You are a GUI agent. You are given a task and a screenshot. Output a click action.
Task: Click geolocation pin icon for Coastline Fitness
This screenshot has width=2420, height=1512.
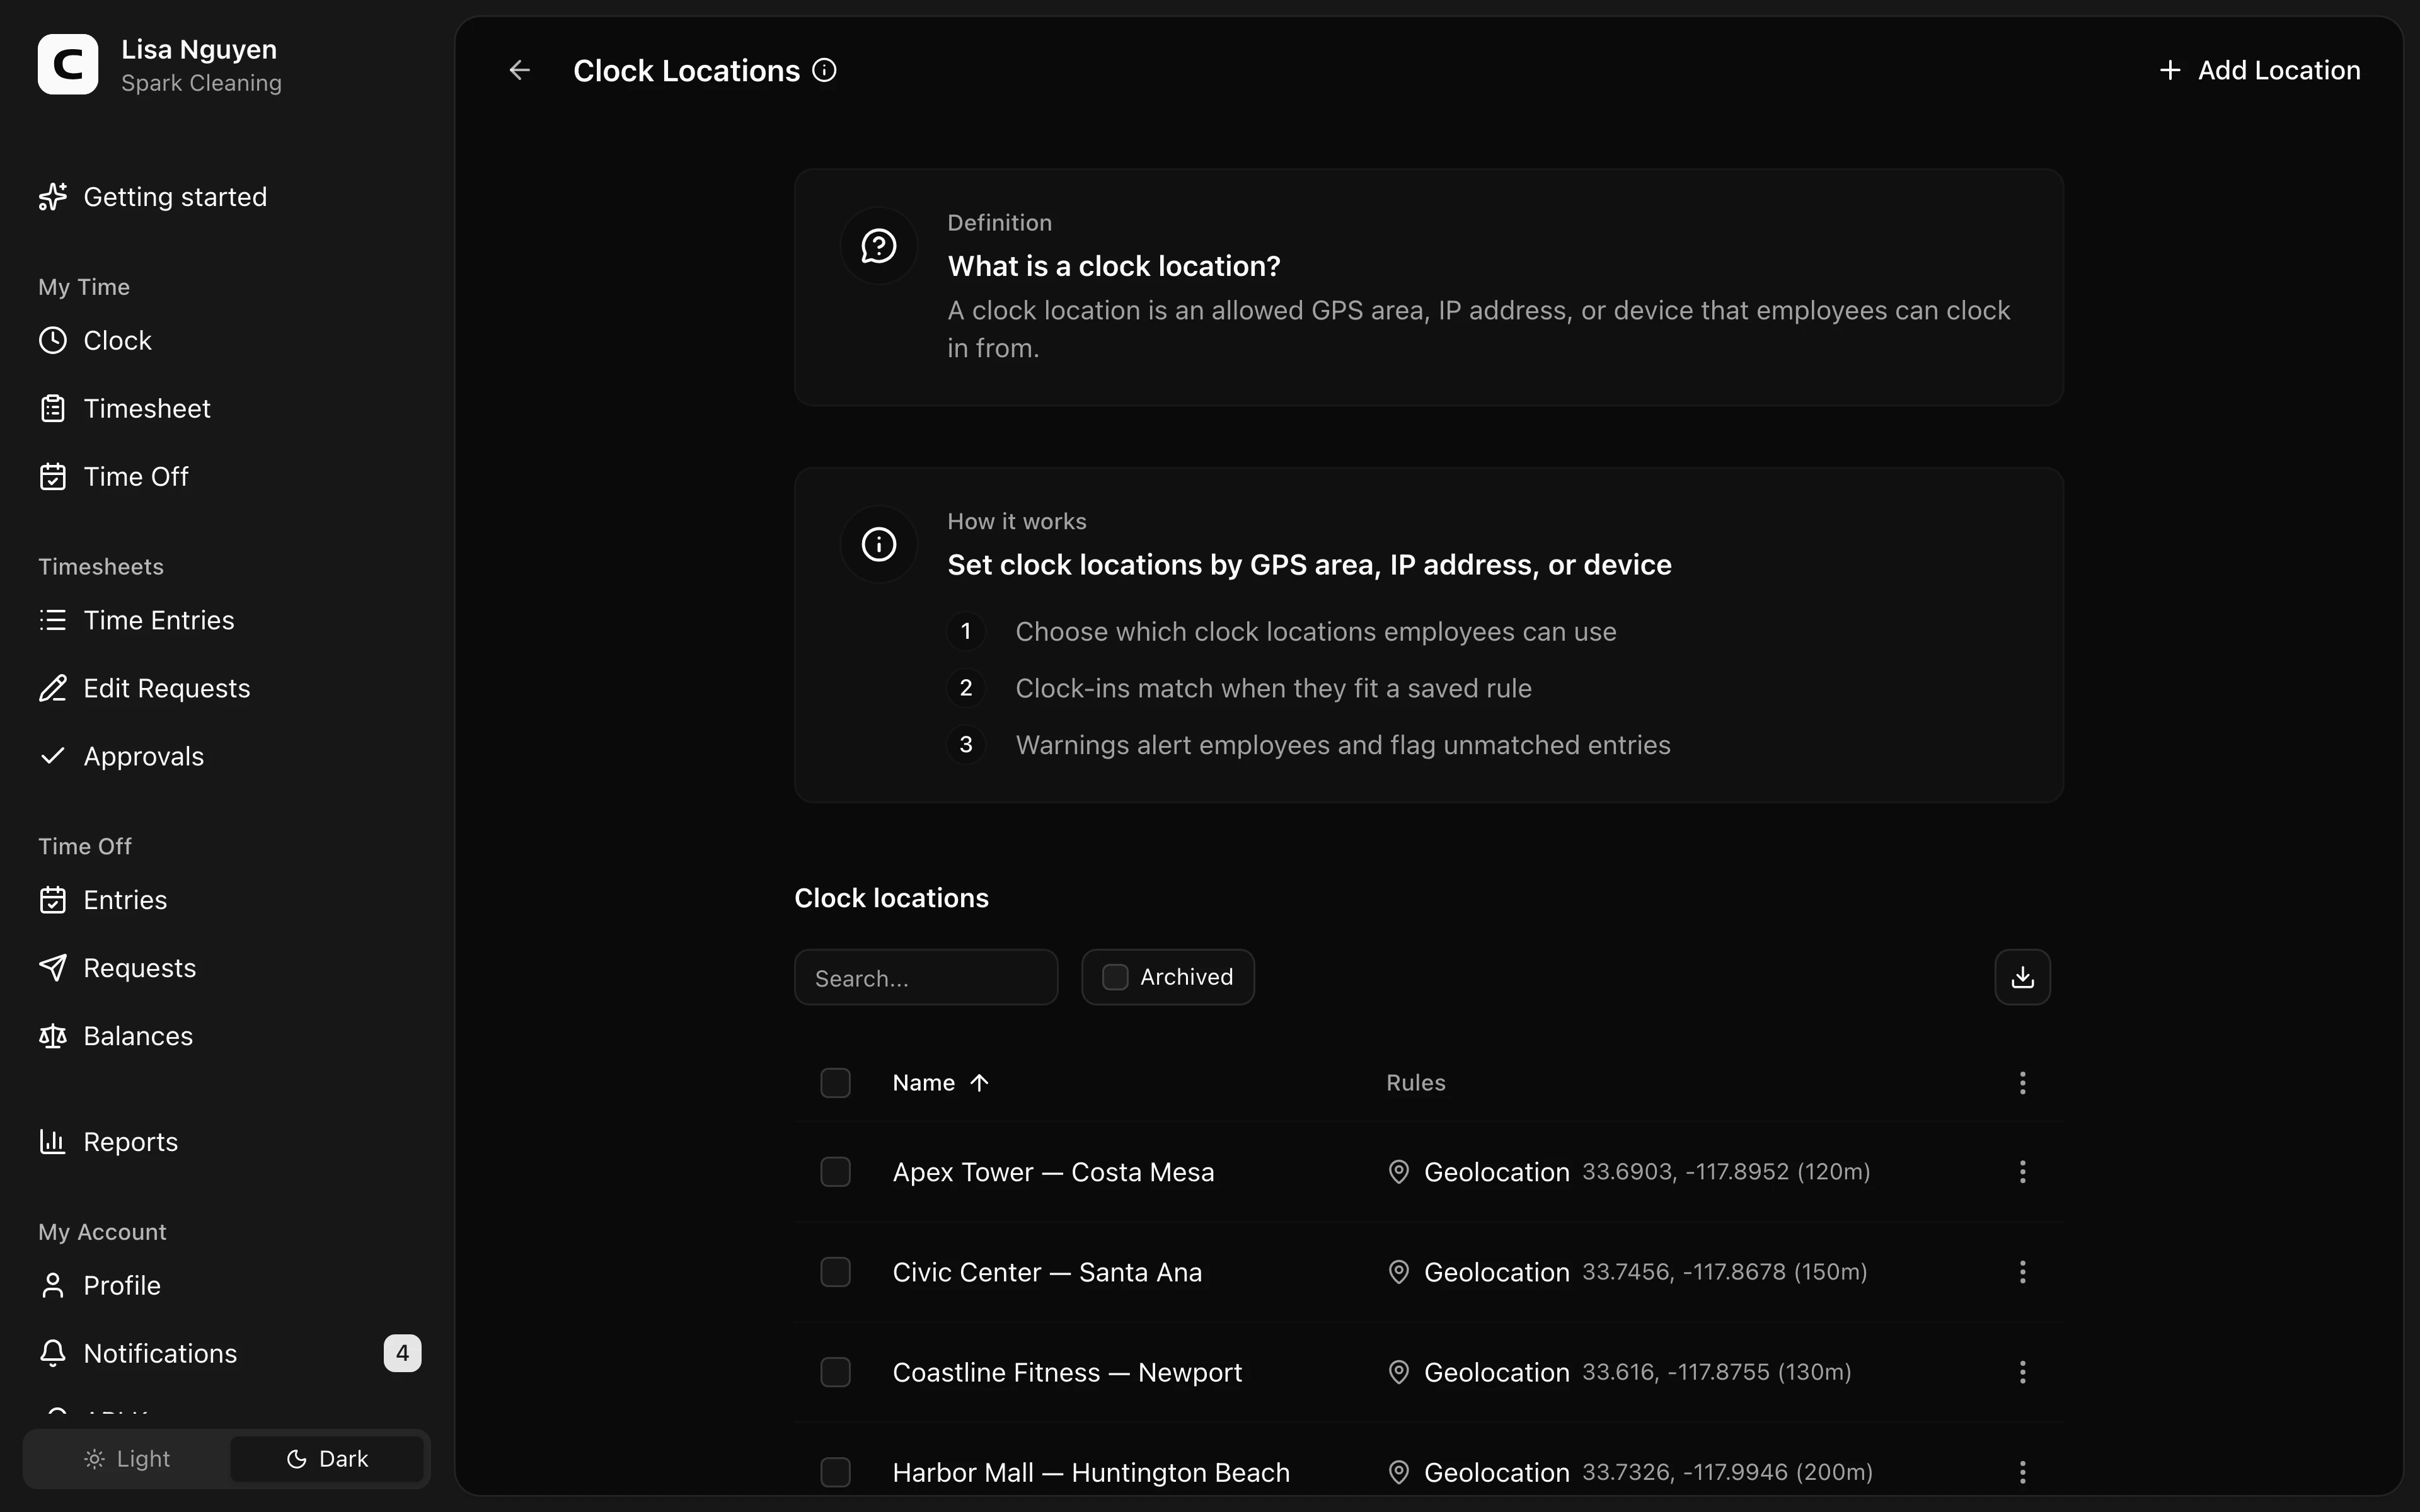tap(1399, 1372)
